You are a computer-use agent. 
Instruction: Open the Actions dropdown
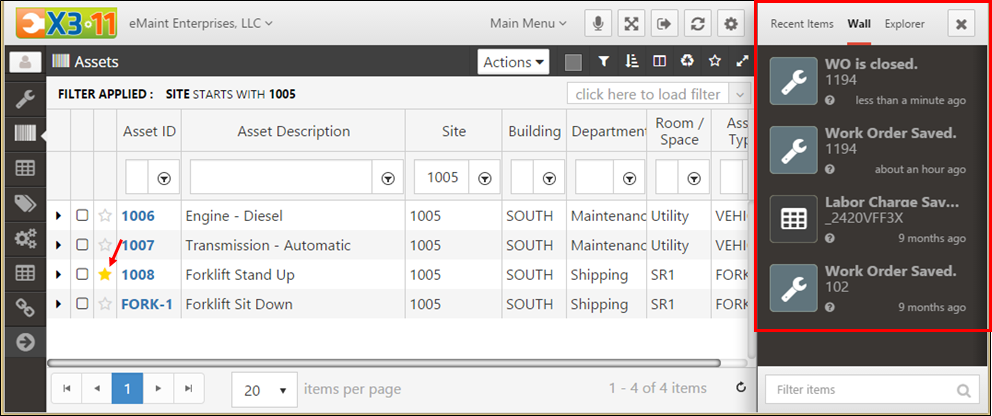tap(513, 62)
